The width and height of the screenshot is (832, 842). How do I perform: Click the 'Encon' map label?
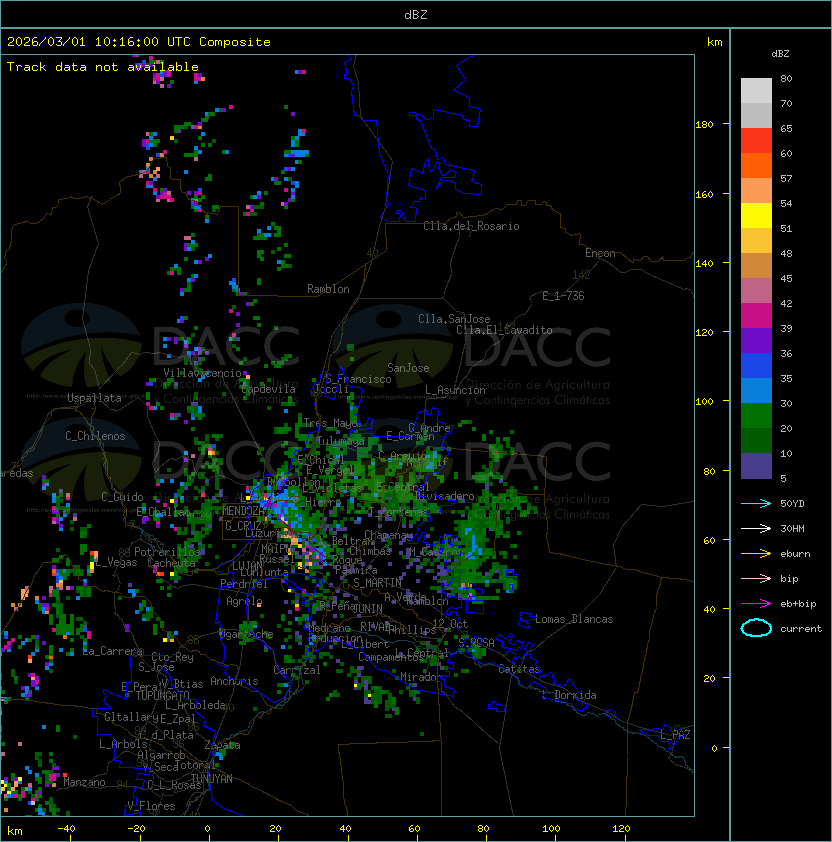[x=600, y=253]
